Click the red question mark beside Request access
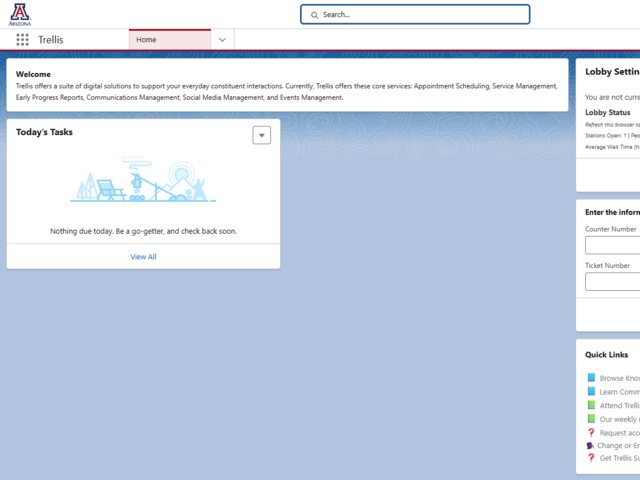This screenshot has height=480, width=640. point(591,432)
